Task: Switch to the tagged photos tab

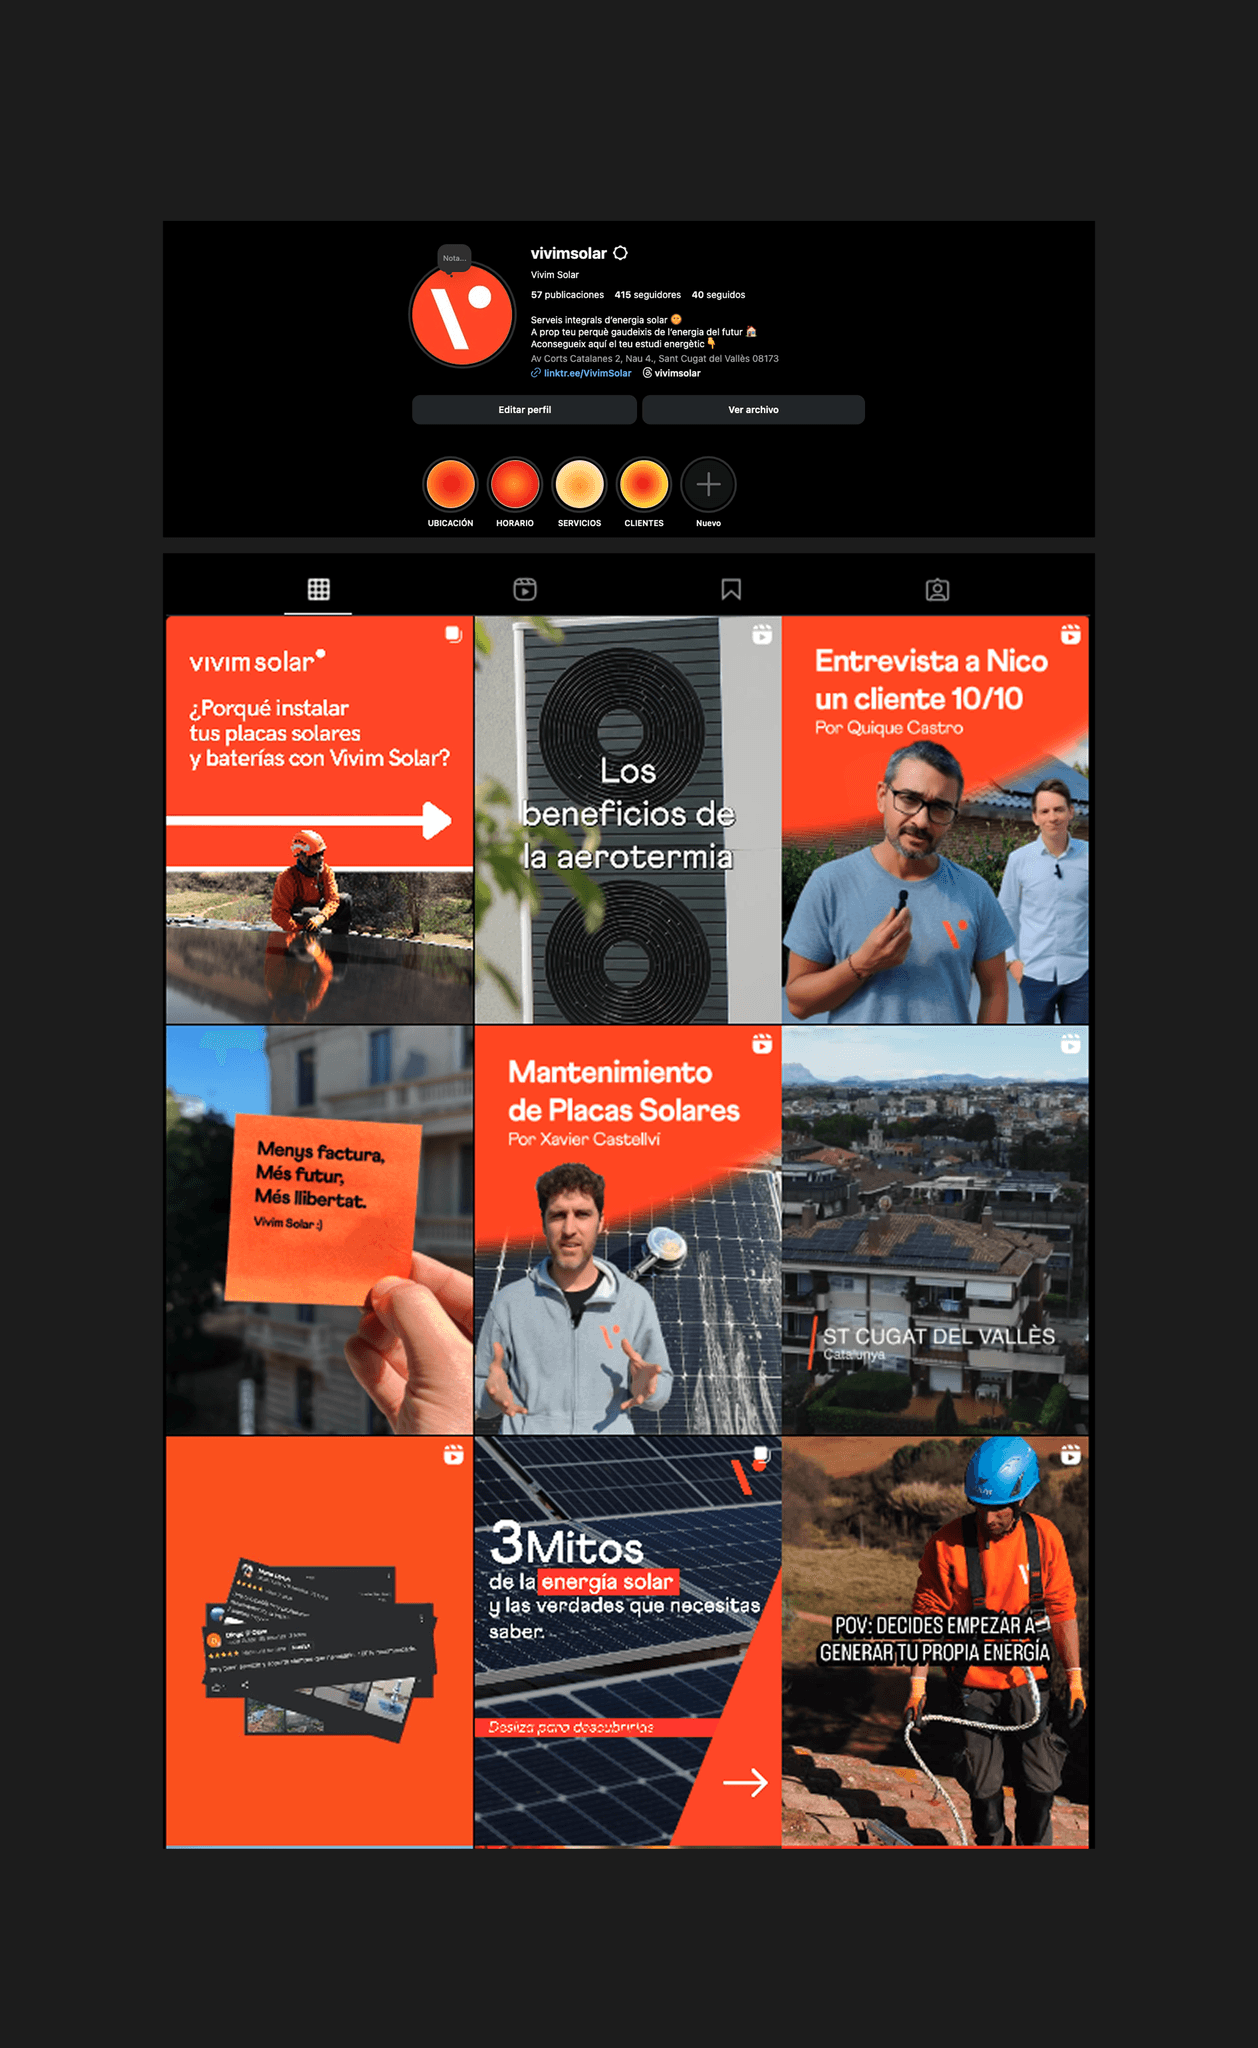Action: click(x=937, y=589)
